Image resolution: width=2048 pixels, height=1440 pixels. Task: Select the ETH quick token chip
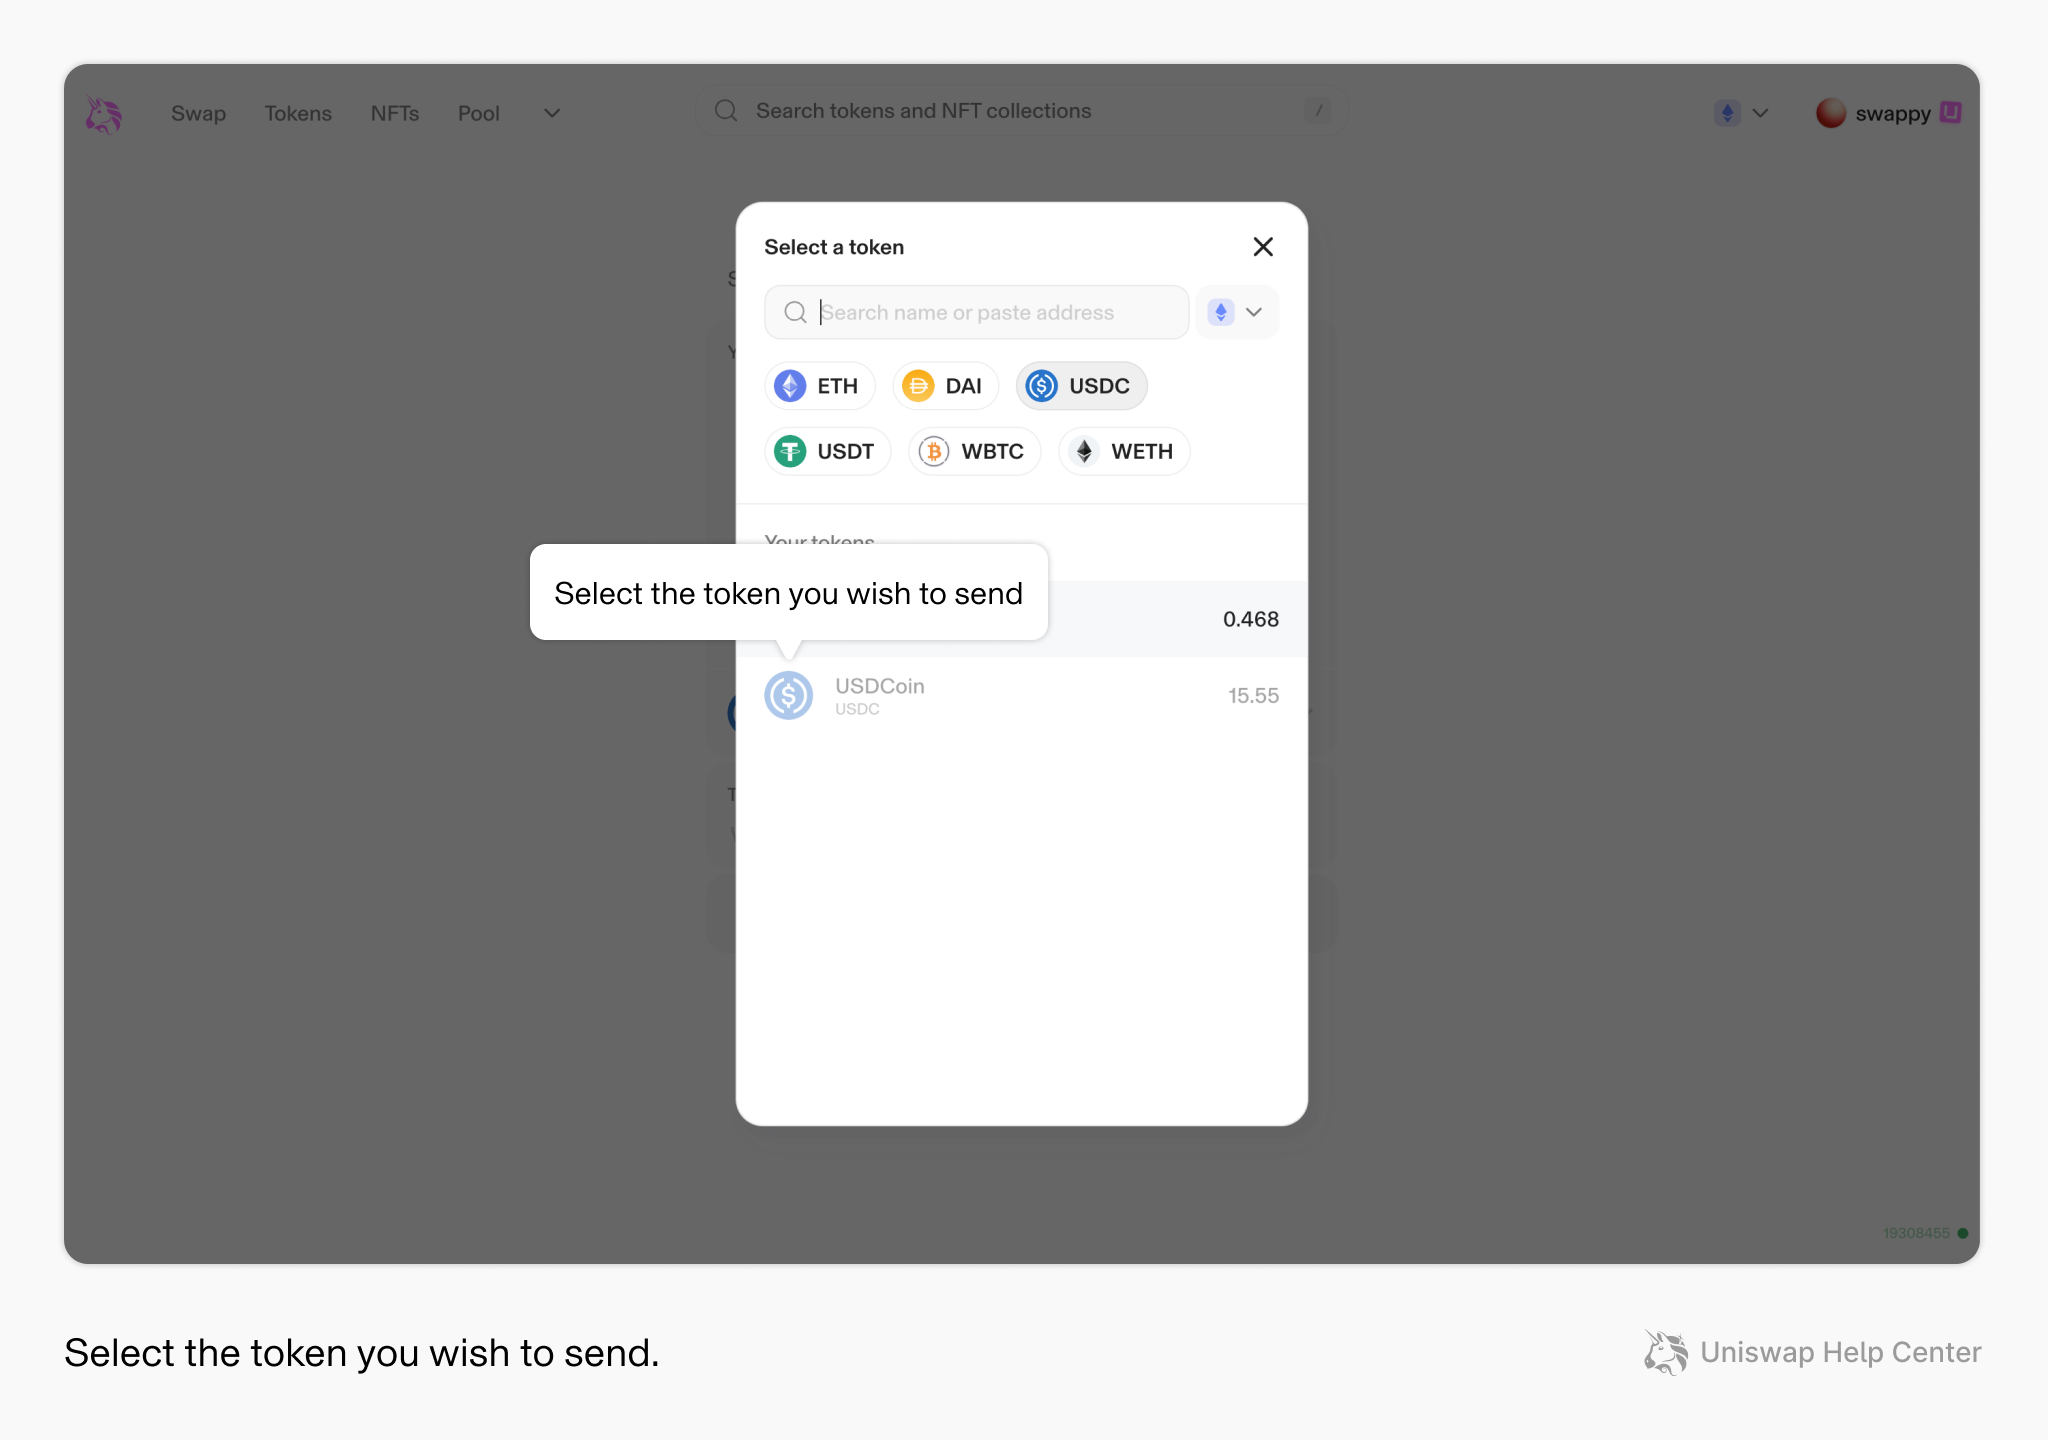click(x=820, y=386)
